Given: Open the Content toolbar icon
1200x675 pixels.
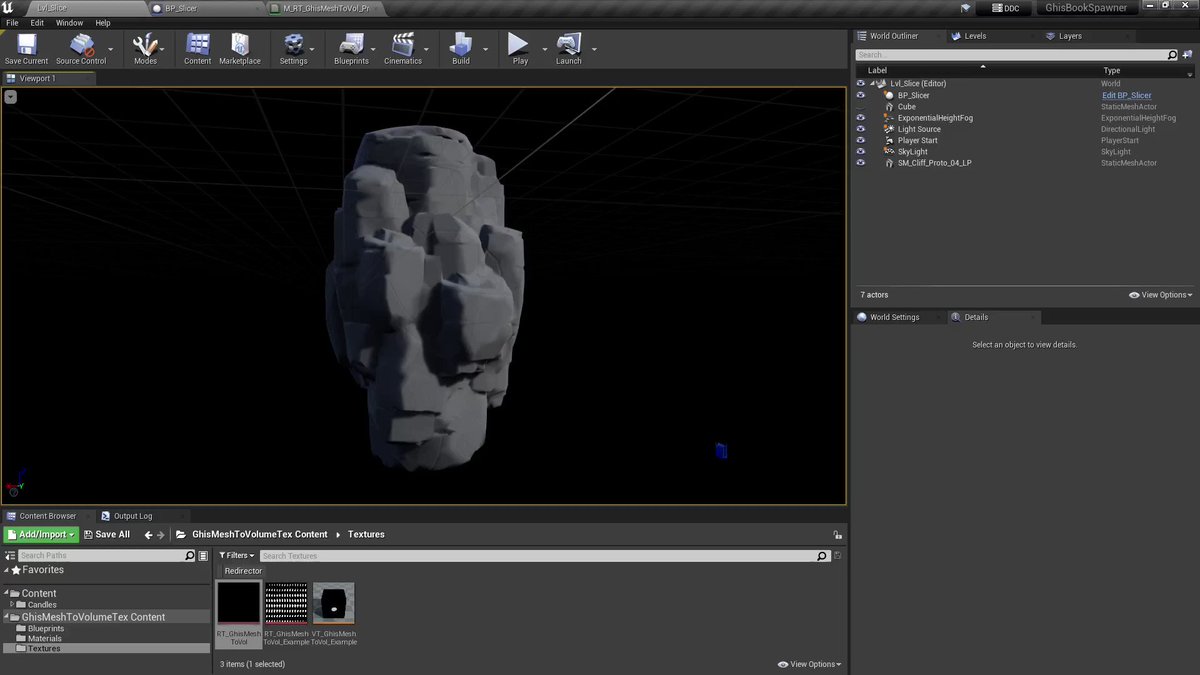Looking at the screenshot, I should (x=198, y=45).
